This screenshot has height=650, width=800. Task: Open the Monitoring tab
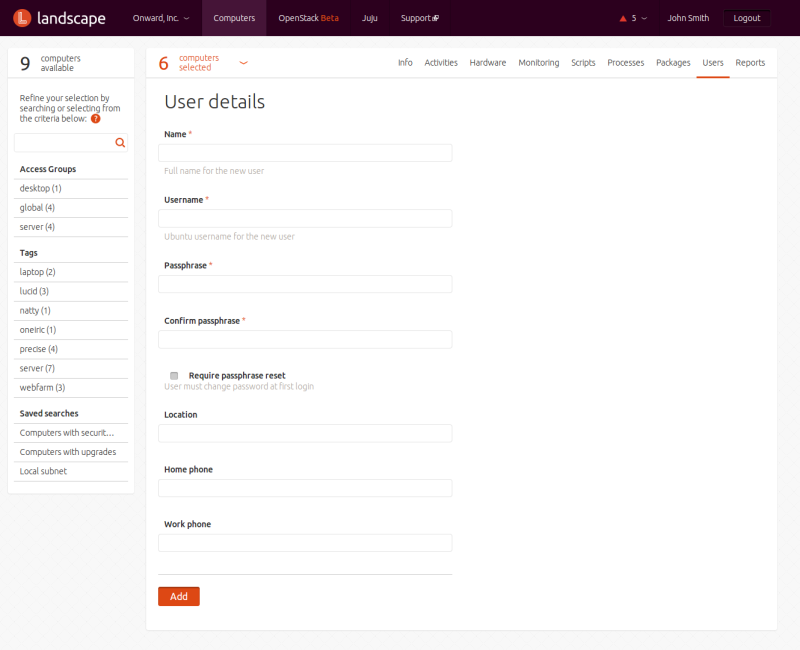coord(538,63)
